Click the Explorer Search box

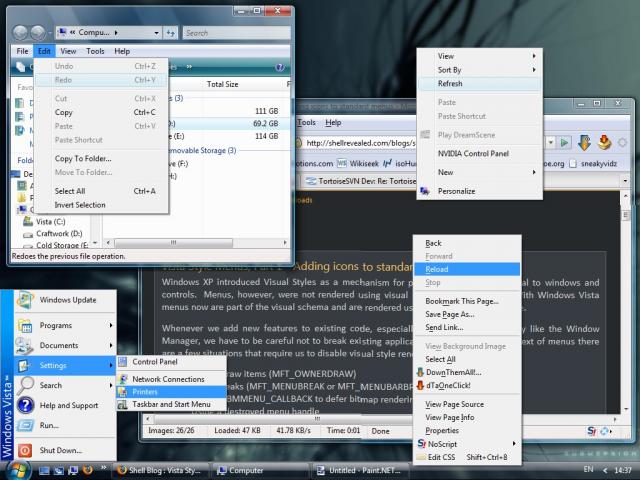[x=237, y=33]
